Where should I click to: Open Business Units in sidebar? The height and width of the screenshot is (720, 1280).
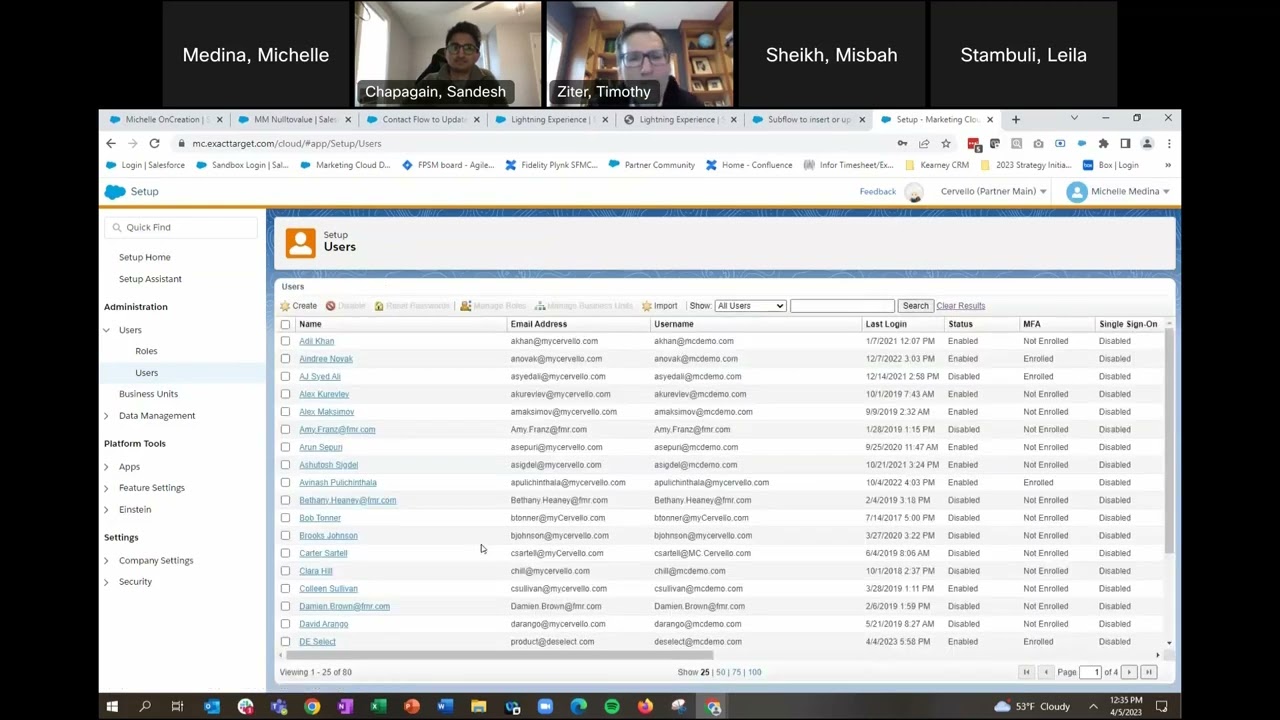148,394
